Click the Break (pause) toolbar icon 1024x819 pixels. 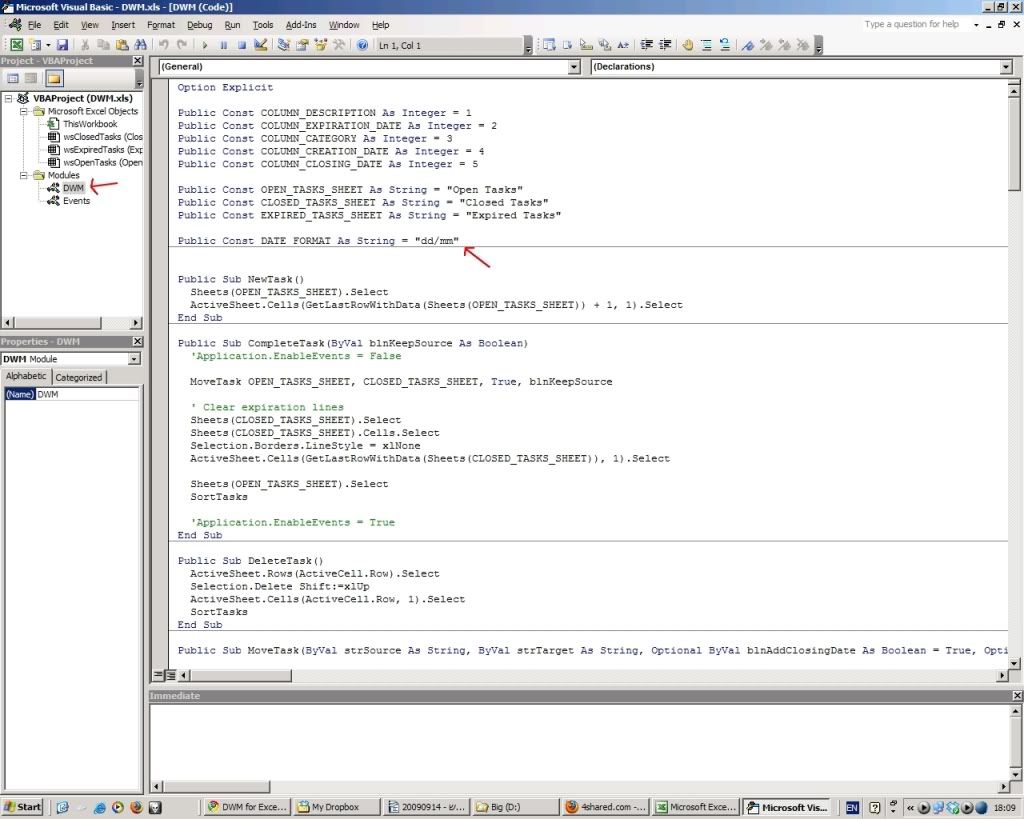coord(223,45)
